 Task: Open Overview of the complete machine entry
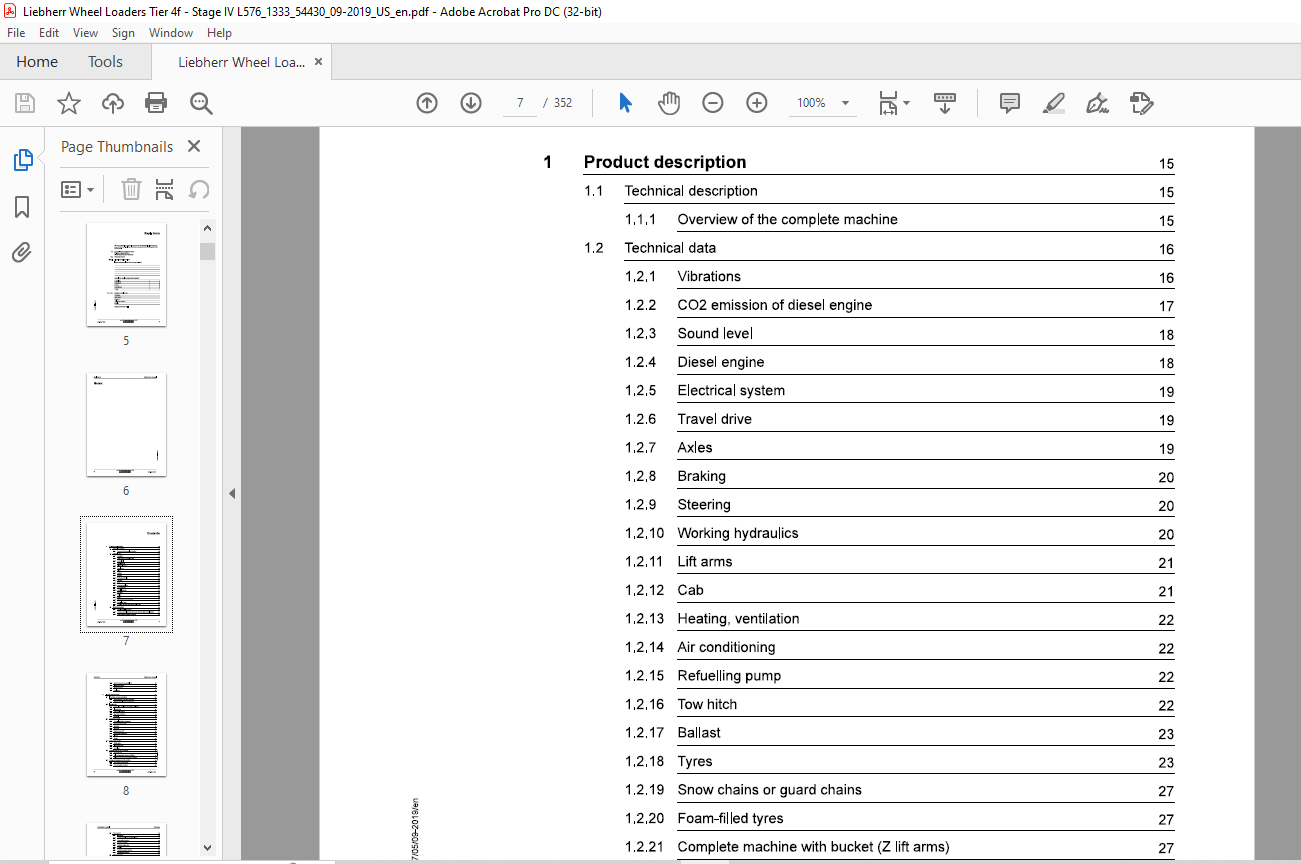click(x=788, y=219)
